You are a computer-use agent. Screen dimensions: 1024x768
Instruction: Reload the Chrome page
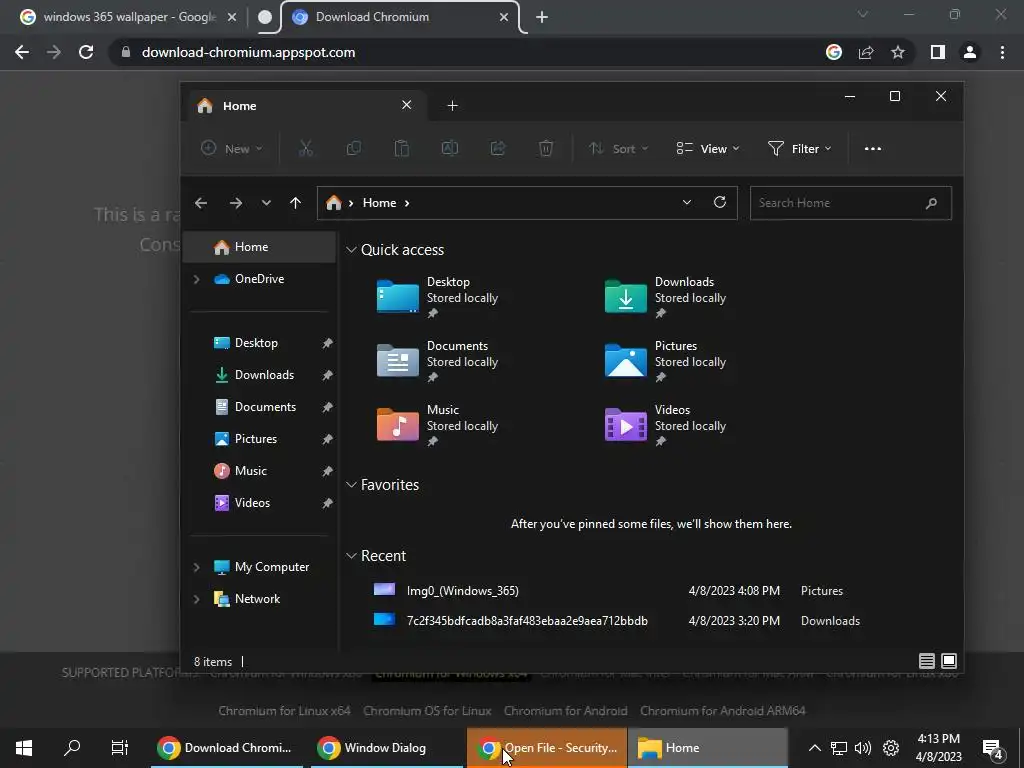pos(86,52)
